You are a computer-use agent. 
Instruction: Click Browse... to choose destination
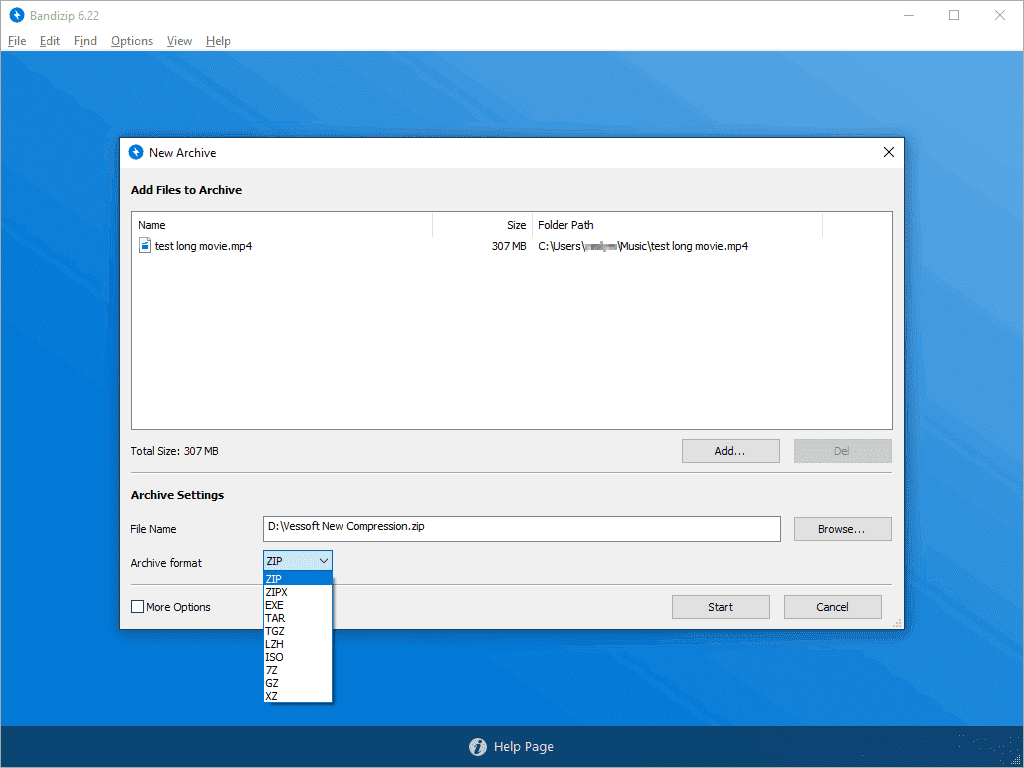(842, 529)
